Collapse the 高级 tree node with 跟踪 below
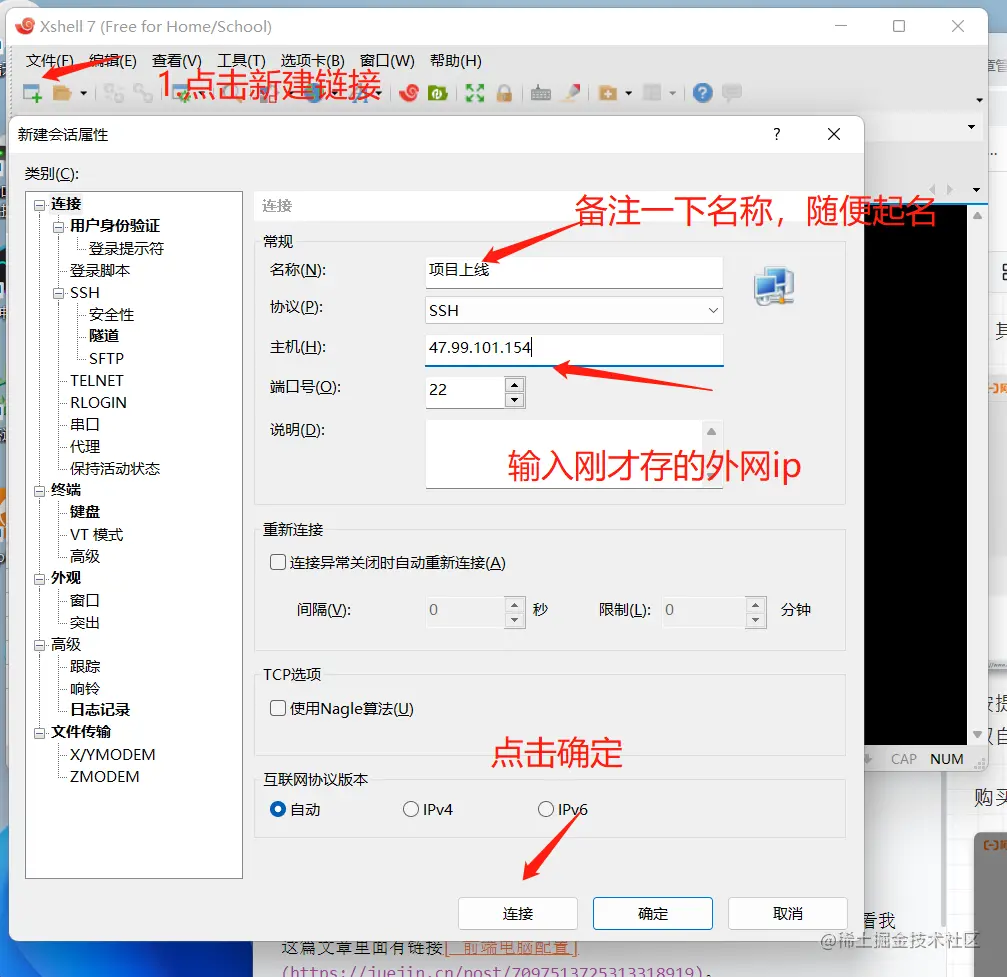Image resolution: width=1007 pixels, height=977 pixels. tap(40, 645)
